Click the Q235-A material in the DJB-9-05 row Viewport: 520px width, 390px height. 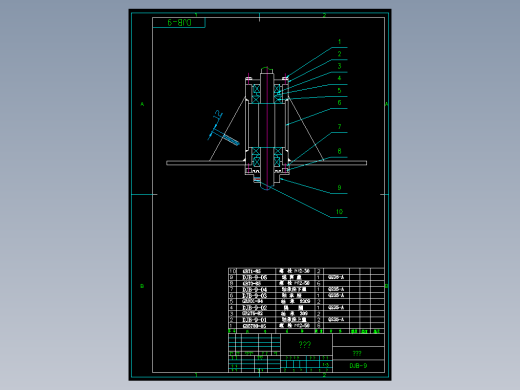(336, 277)
